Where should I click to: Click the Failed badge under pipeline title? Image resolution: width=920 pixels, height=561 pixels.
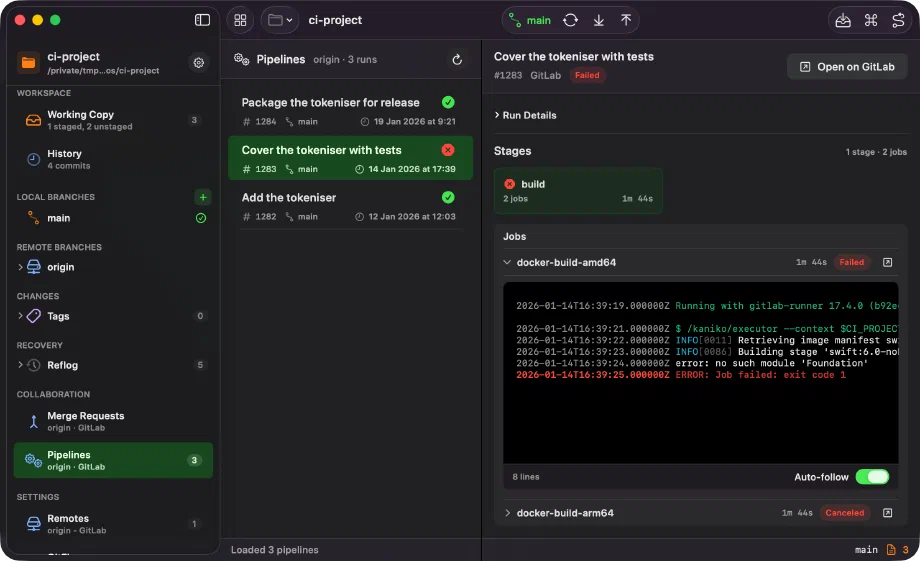[x=587, y=75]
